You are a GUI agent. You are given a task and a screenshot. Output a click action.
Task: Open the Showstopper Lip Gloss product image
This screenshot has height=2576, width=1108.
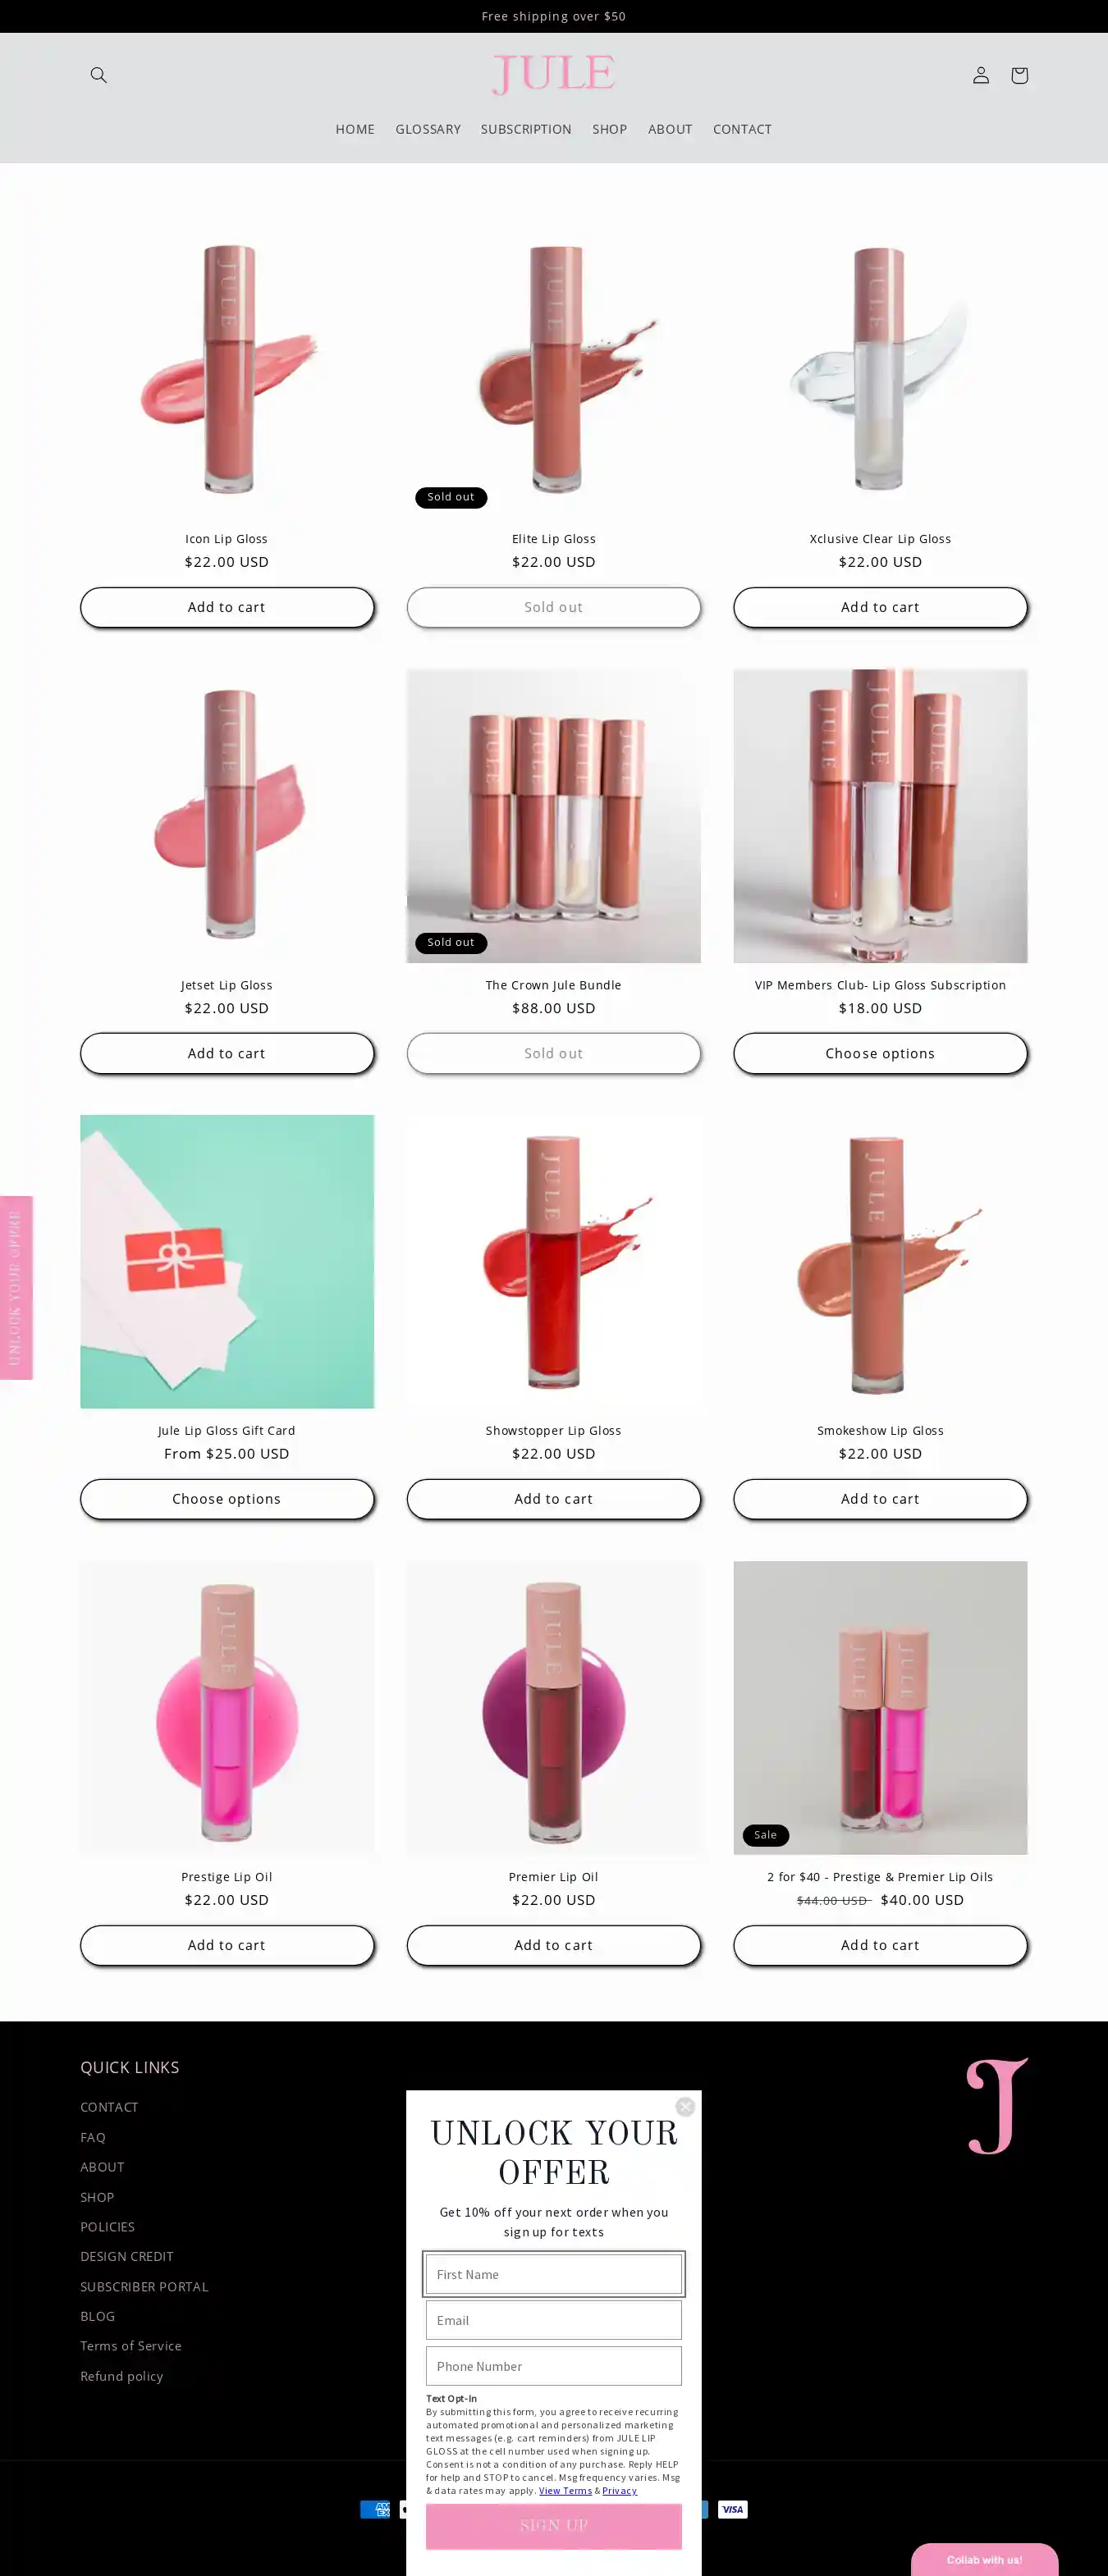(554, 1261)
